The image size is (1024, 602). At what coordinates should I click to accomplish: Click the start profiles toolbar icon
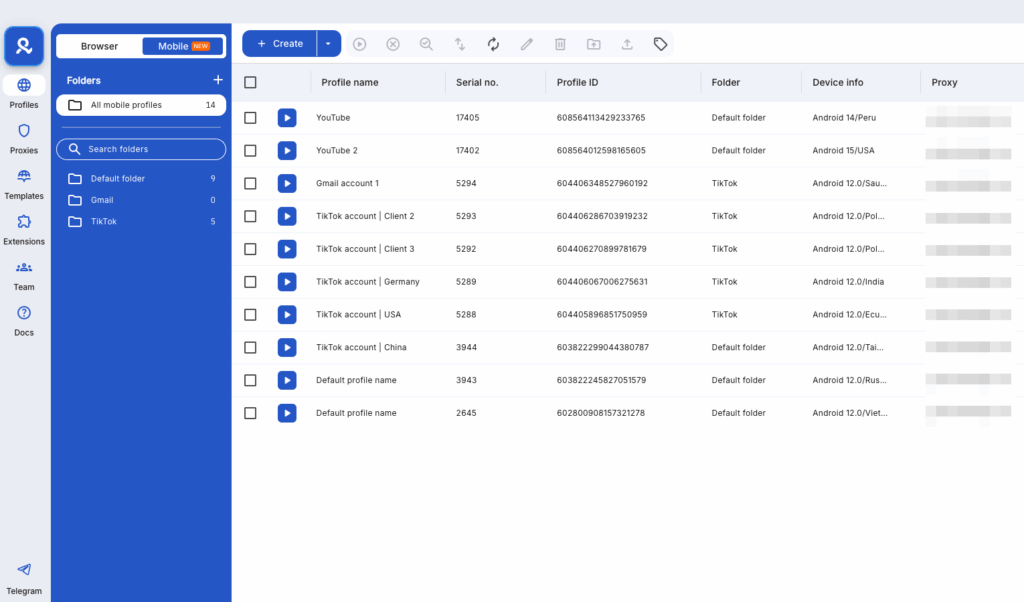click(x=359, y=44)
